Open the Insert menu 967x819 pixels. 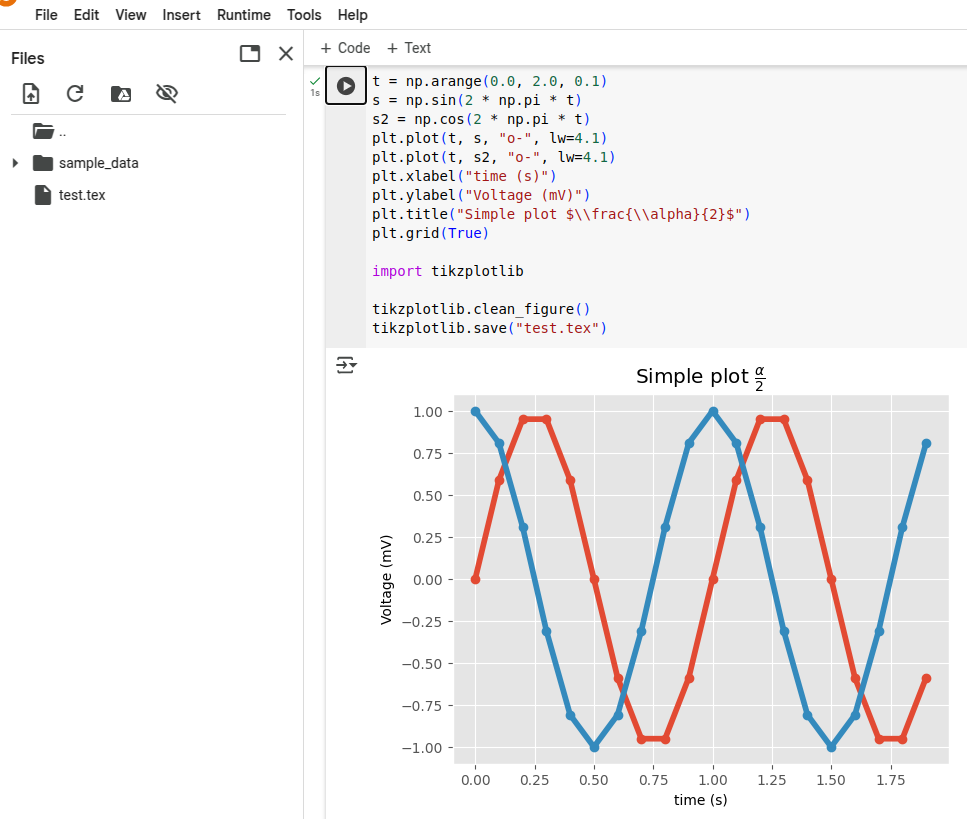coord(181,15)
